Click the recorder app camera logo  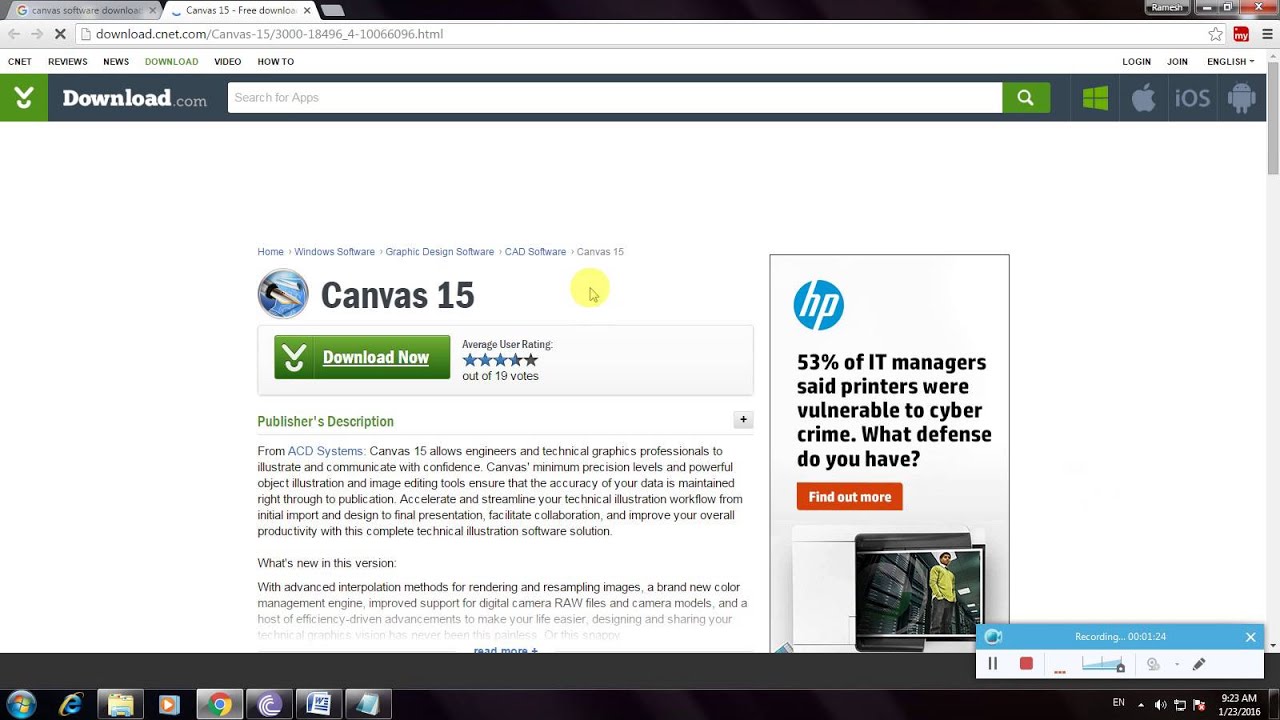coord(993,637)
